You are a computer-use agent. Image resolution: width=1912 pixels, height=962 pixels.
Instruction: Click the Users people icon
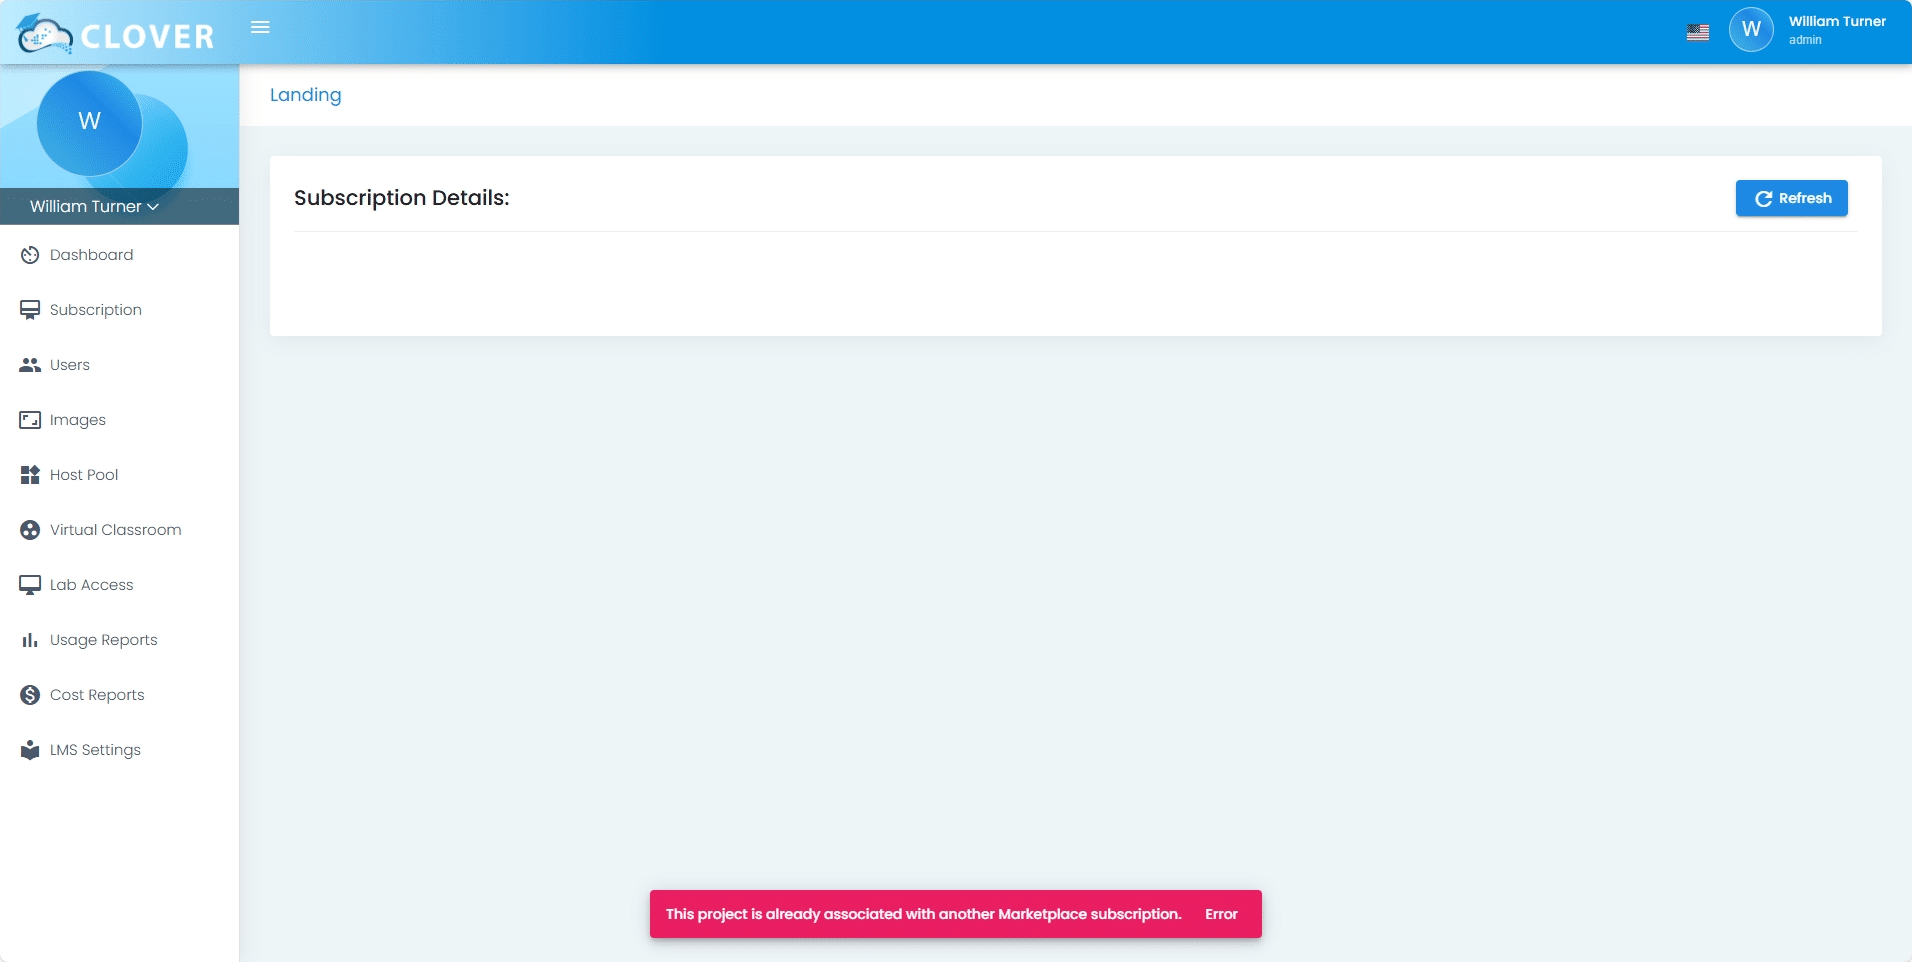pyautogui.click(x=30, y=365)
